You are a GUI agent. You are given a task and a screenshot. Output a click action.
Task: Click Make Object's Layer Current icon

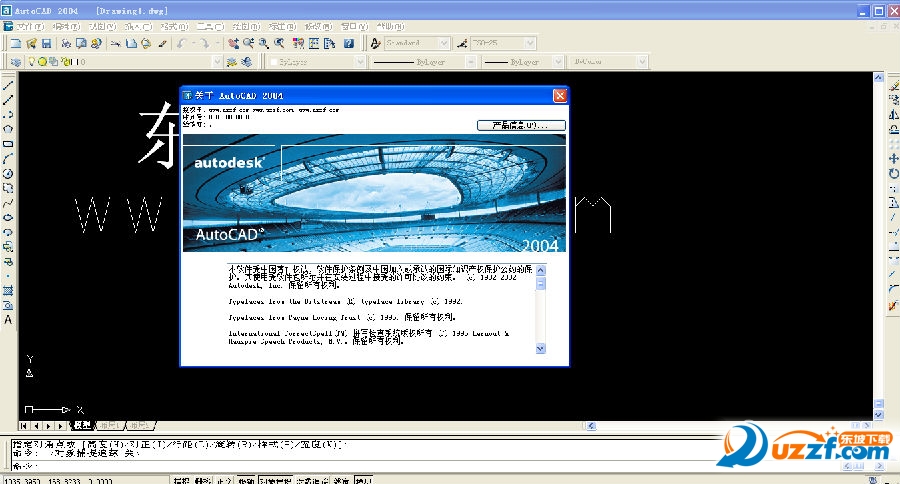coord(232,61)
